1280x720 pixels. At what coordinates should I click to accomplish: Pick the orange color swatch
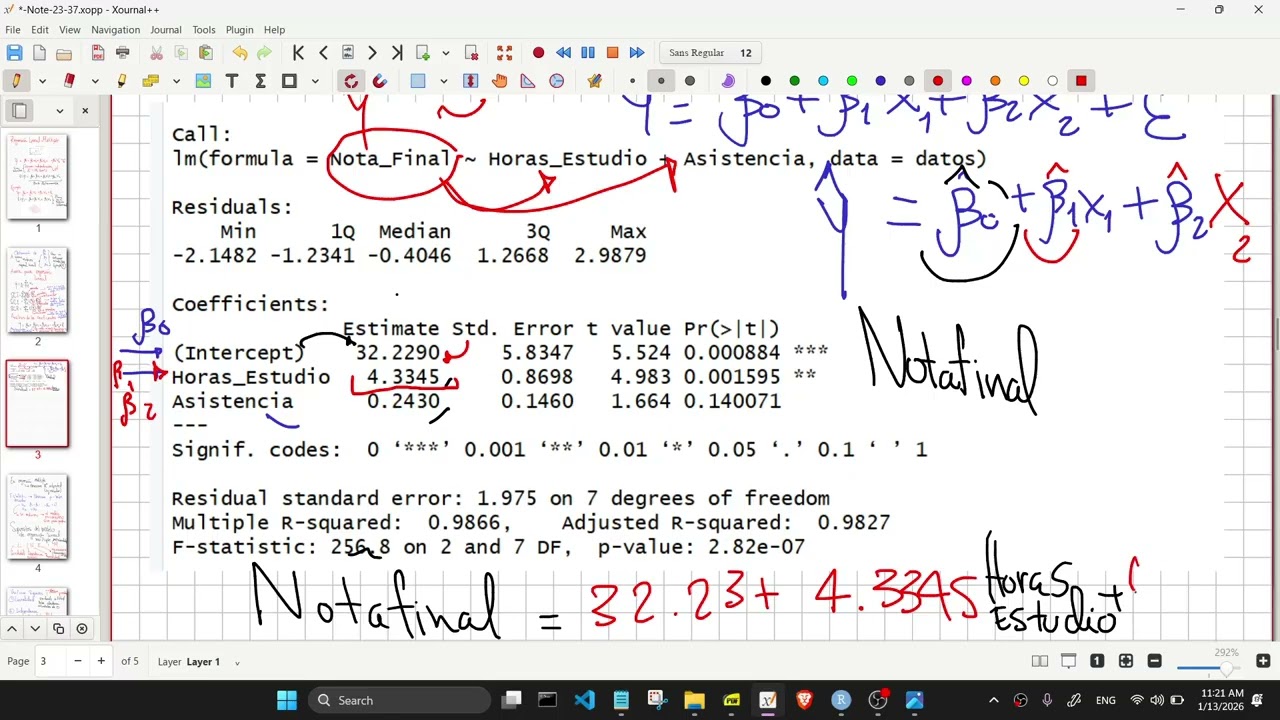pyautogui.click(x=995, y=81)
